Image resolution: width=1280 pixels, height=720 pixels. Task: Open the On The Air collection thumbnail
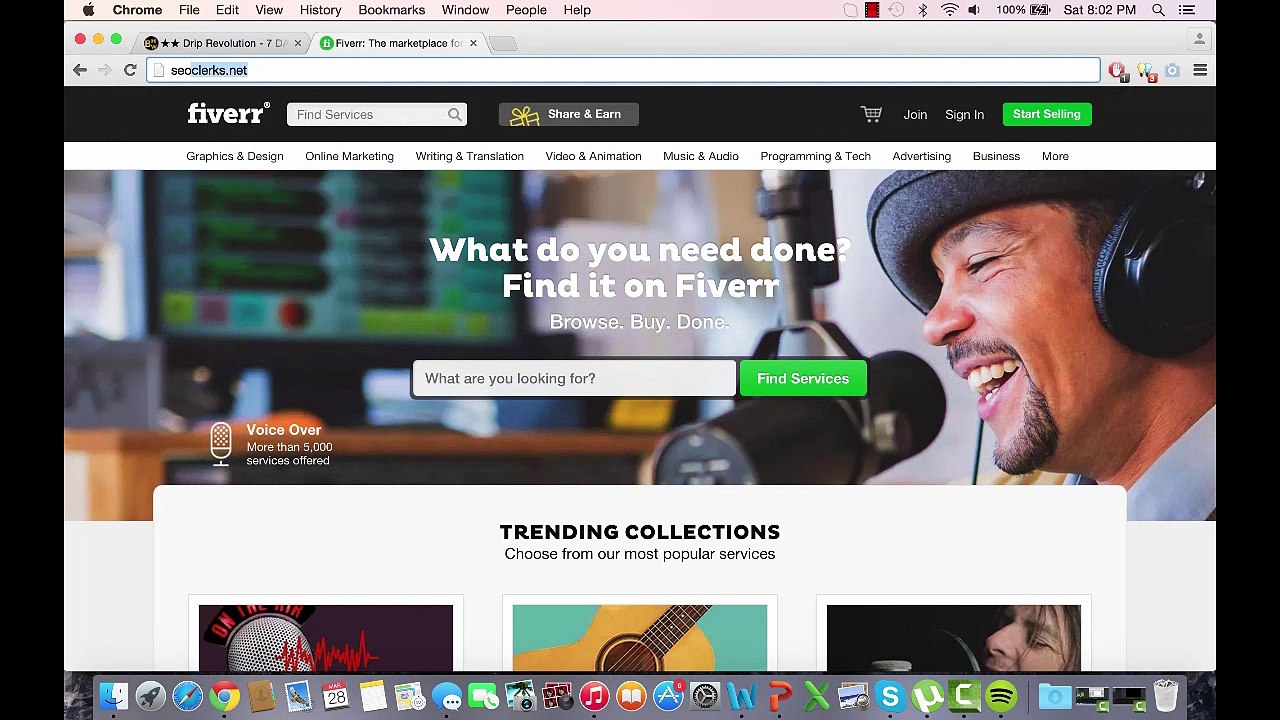(x=326, y=638)
